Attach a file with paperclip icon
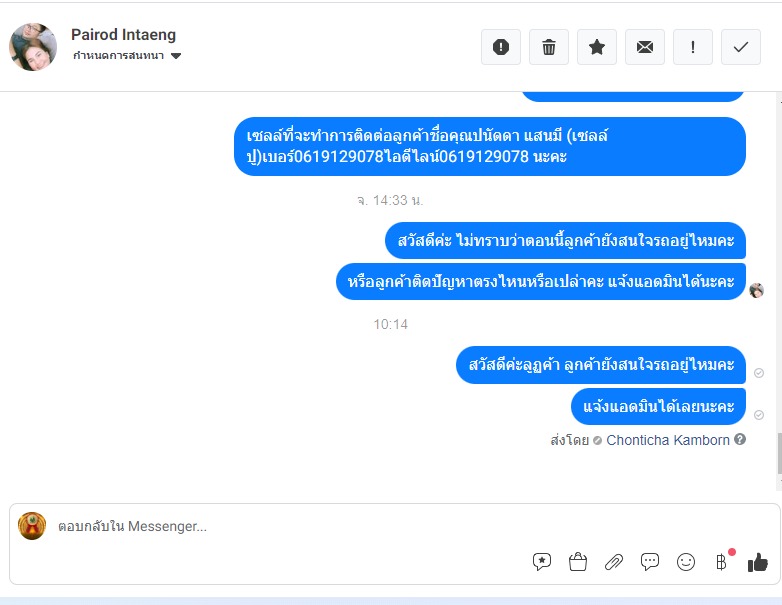 pos(614,562)
